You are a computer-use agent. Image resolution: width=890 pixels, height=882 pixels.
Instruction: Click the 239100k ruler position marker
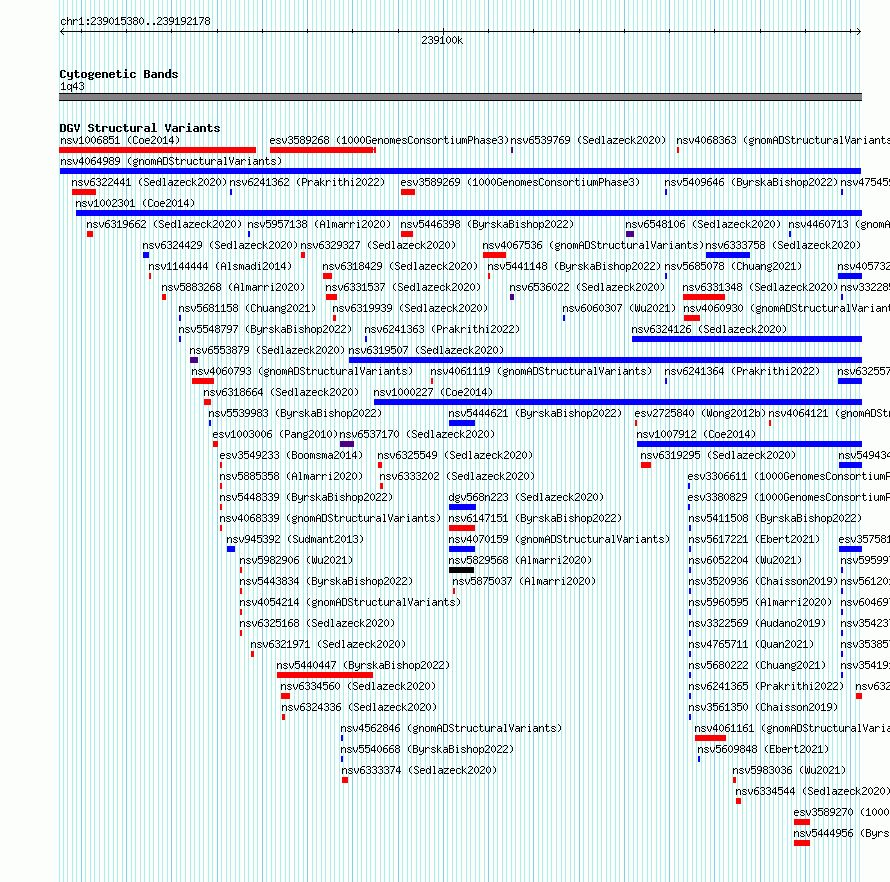point(442,40)
